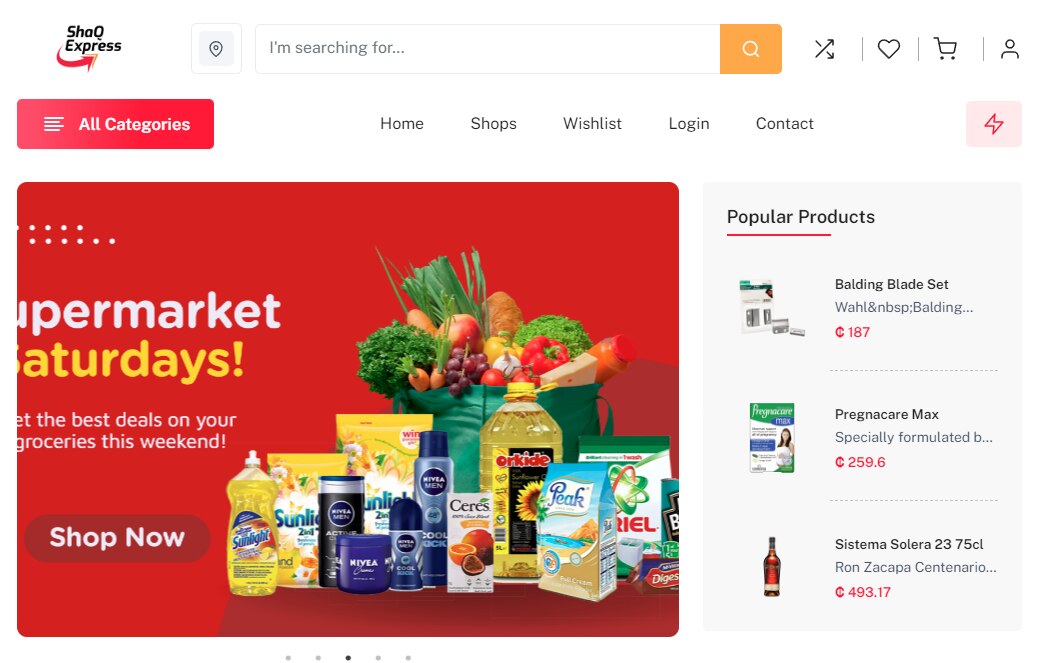
Task: Open the compare shuffle arrows icon
Action: (824, 49)
